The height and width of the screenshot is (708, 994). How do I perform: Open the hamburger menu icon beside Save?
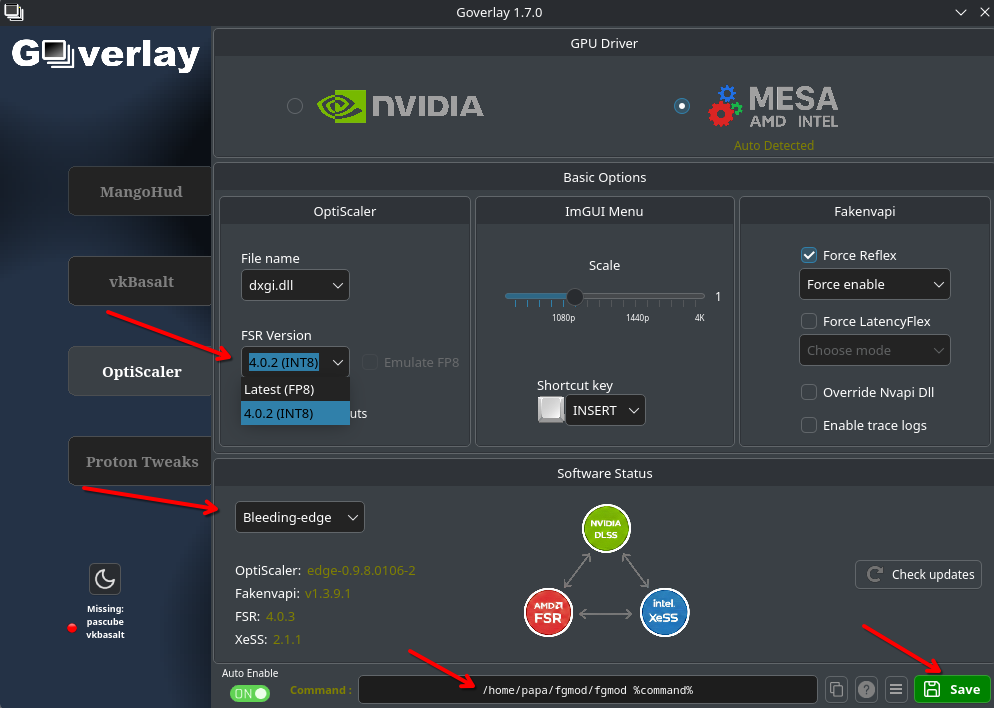896,690
